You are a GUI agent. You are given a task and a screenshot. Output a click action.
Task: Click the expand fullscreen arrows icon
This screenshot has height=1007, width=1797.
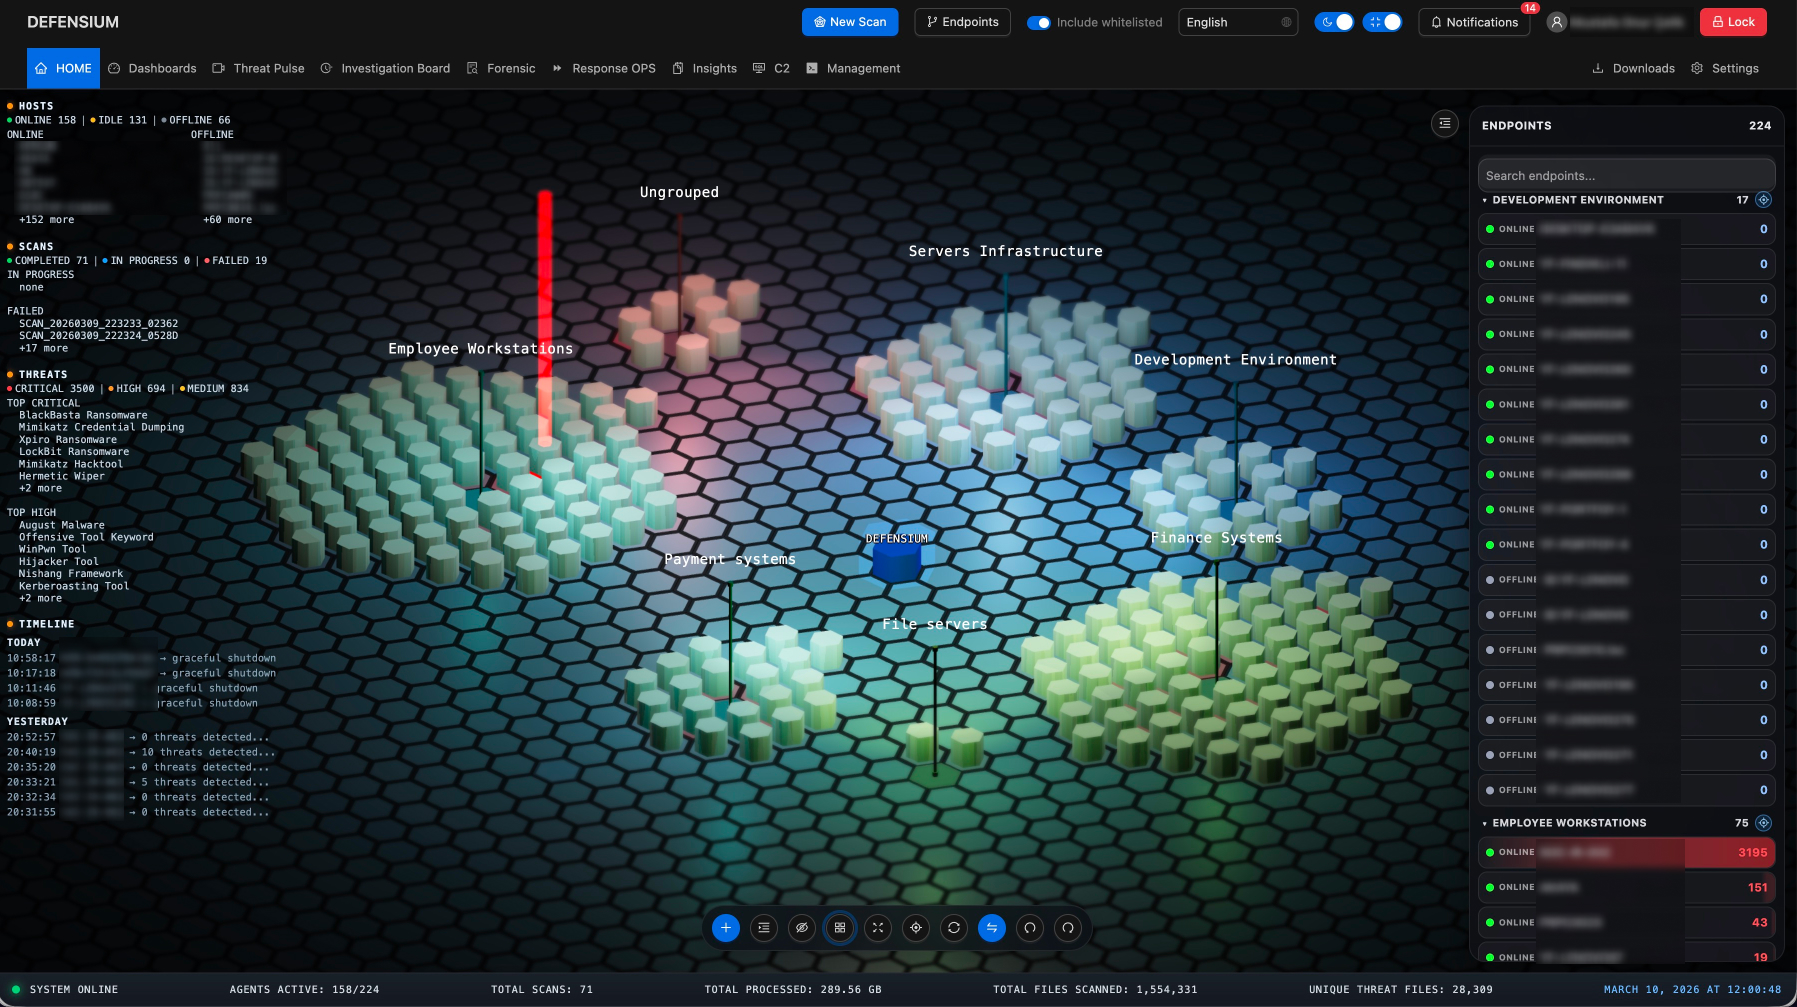click(x=878, y=928)
